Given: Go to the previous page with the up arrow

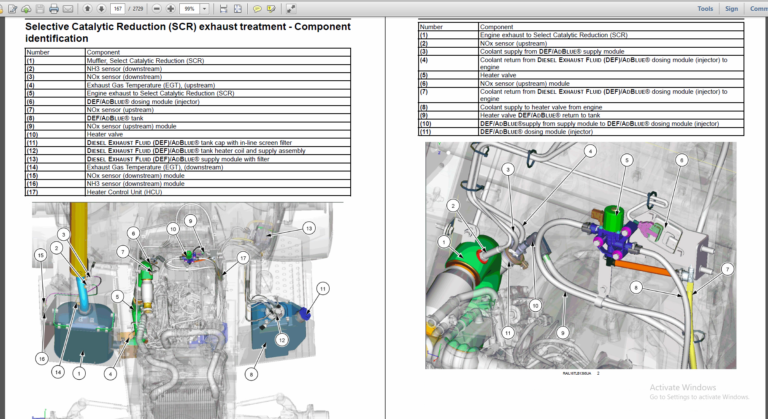Looking at the screenshot, I should (x=87, y=9).
